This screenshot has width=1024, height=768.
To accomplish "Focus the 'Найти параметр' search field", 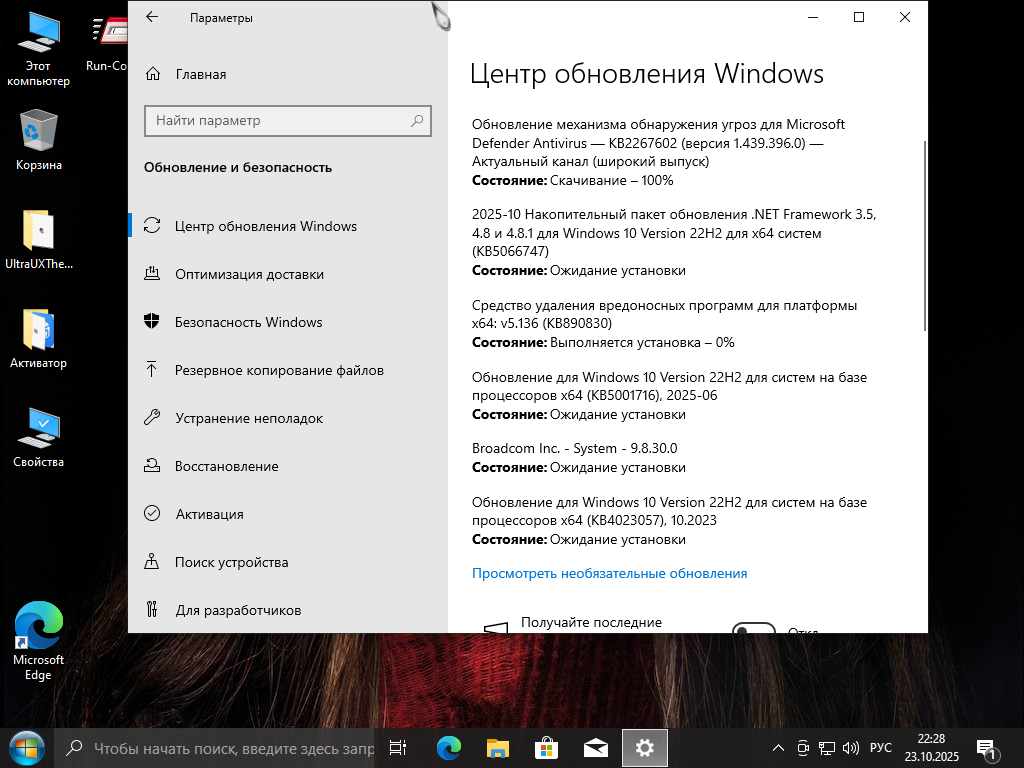I will click(280, 120).
